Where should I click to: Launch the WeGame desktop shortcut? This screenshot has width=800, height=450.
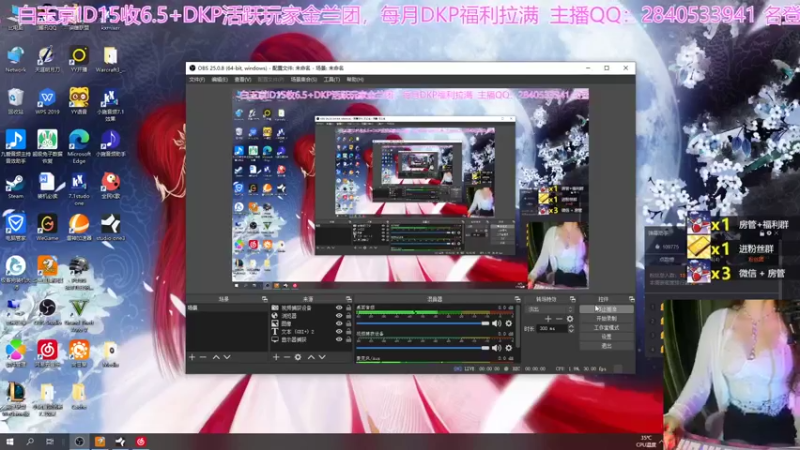point(47,228)
